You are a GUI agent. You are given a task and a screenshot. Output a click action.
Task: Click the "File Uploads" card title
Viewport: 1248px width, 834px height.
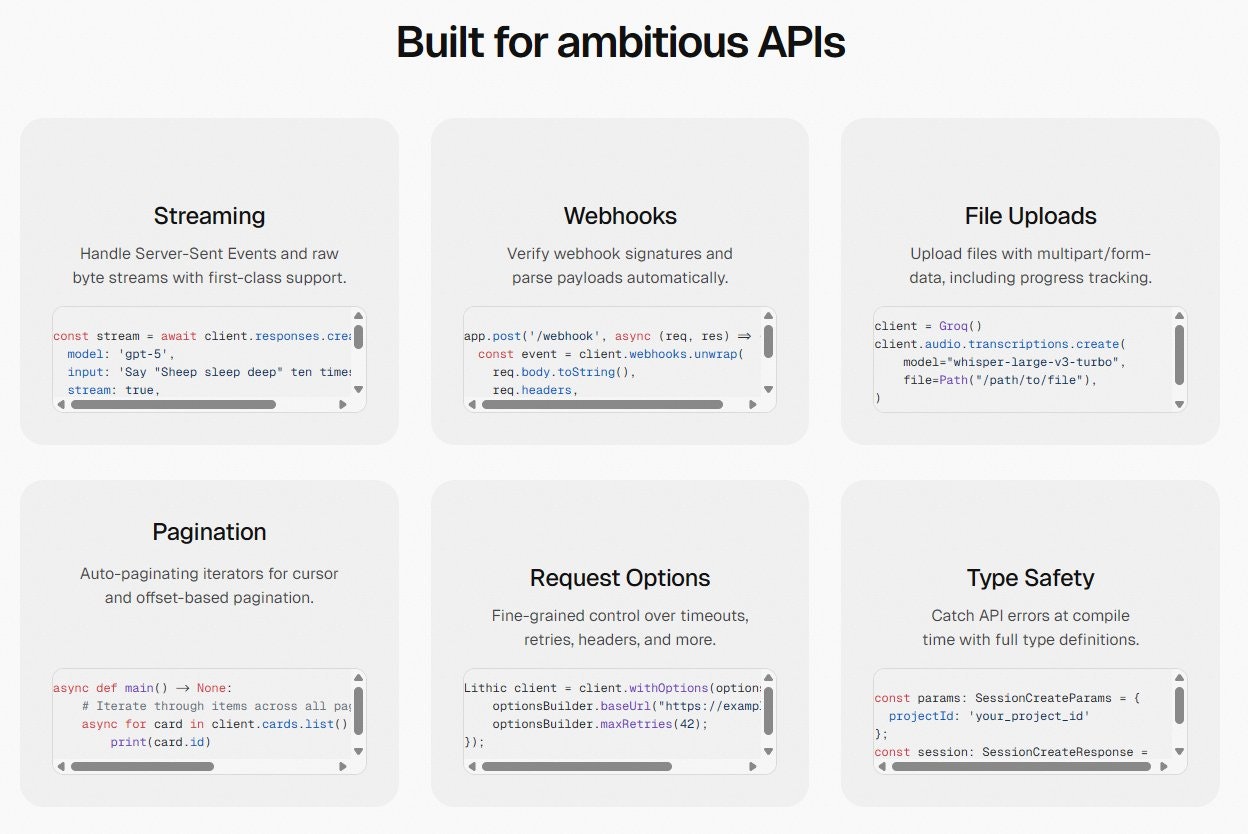coord(1030,216)
